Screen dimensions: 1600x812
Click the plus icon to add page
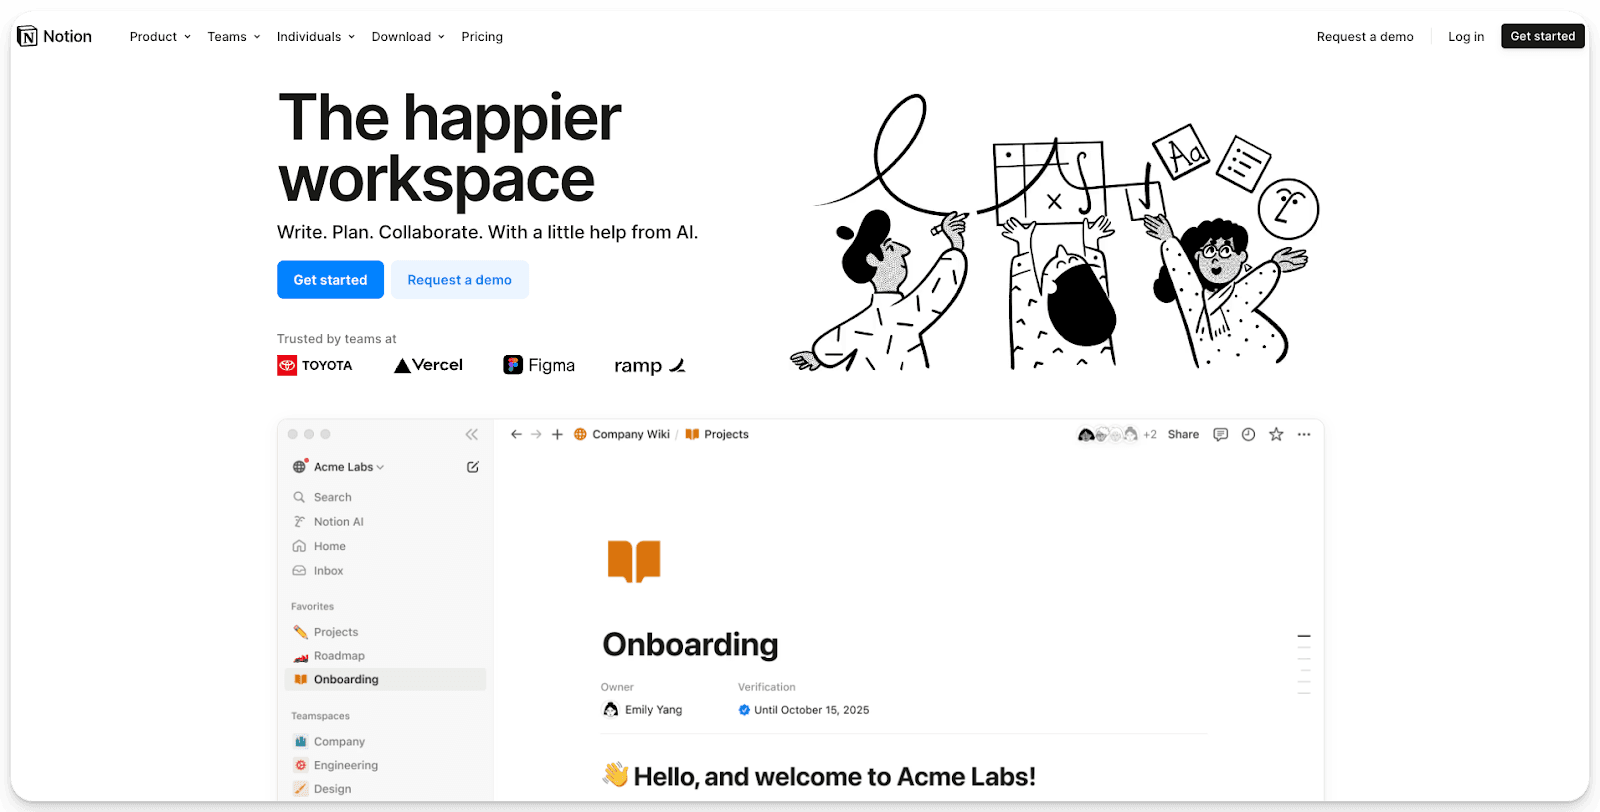click(x=557, y=434)
